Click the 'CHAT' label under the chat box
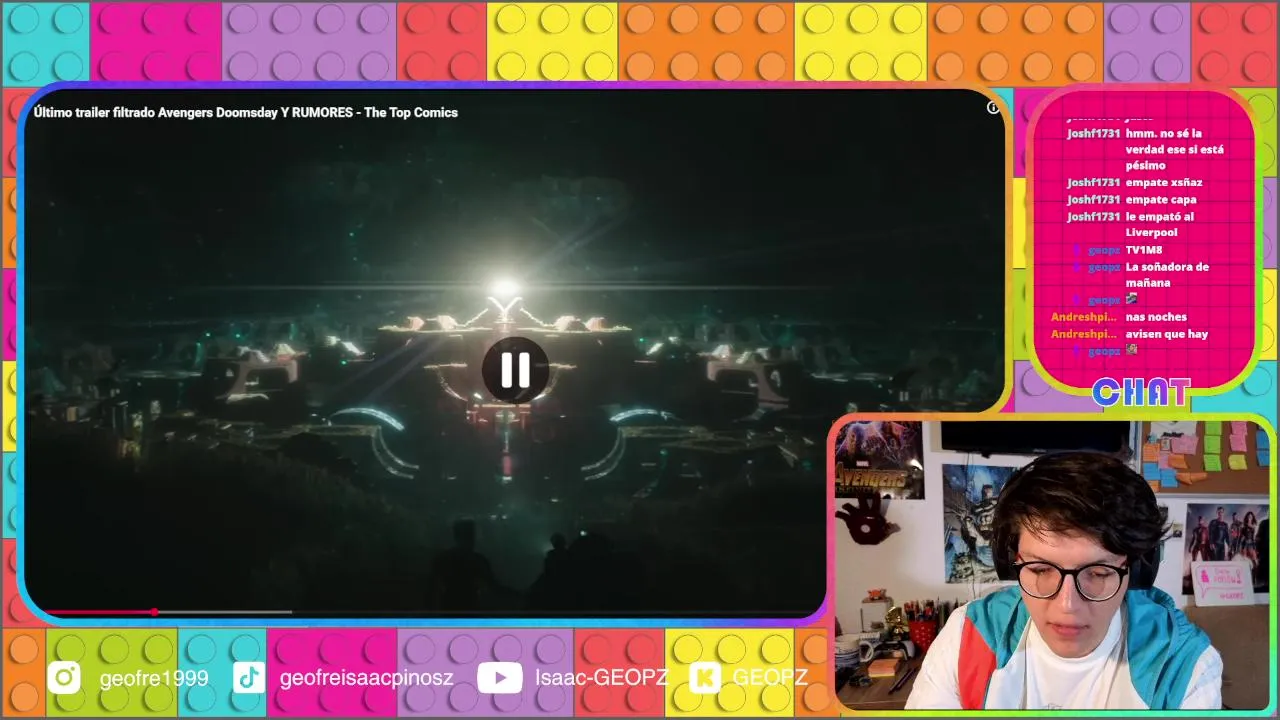Image resolution: width=1280 pixels, height=720 pixels. 1141,392
